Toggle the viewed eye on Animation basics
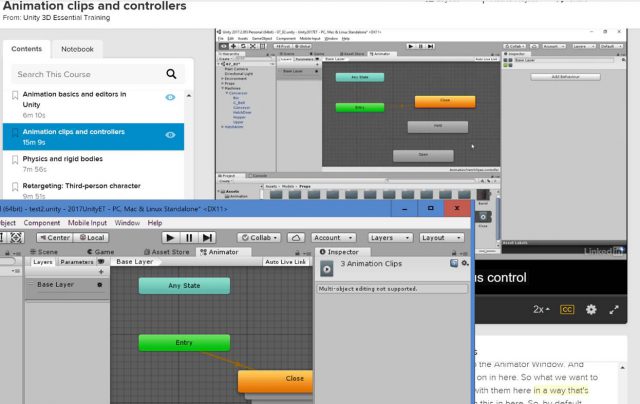This screenshot has height=404, width=640. (x=170, y=97)
